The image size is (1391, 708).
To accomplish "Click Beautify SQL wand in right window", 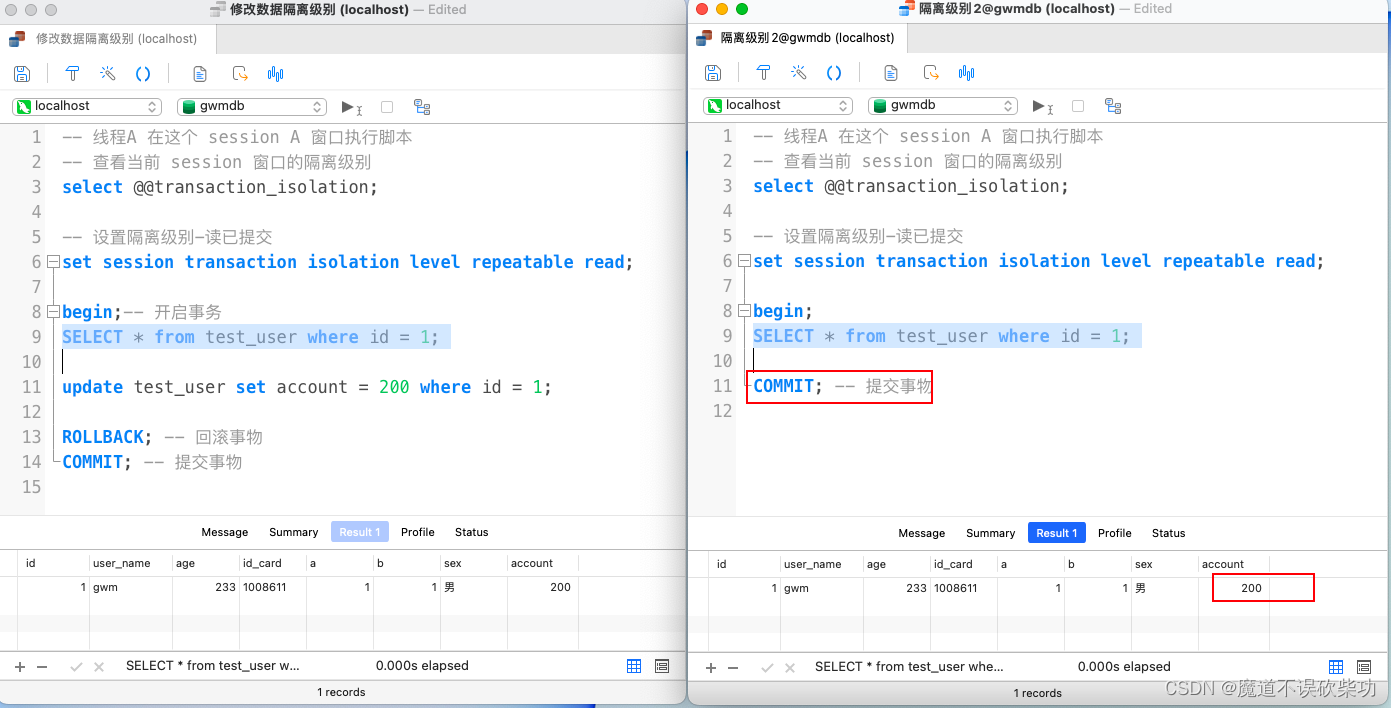I will [x=799, y=72].
